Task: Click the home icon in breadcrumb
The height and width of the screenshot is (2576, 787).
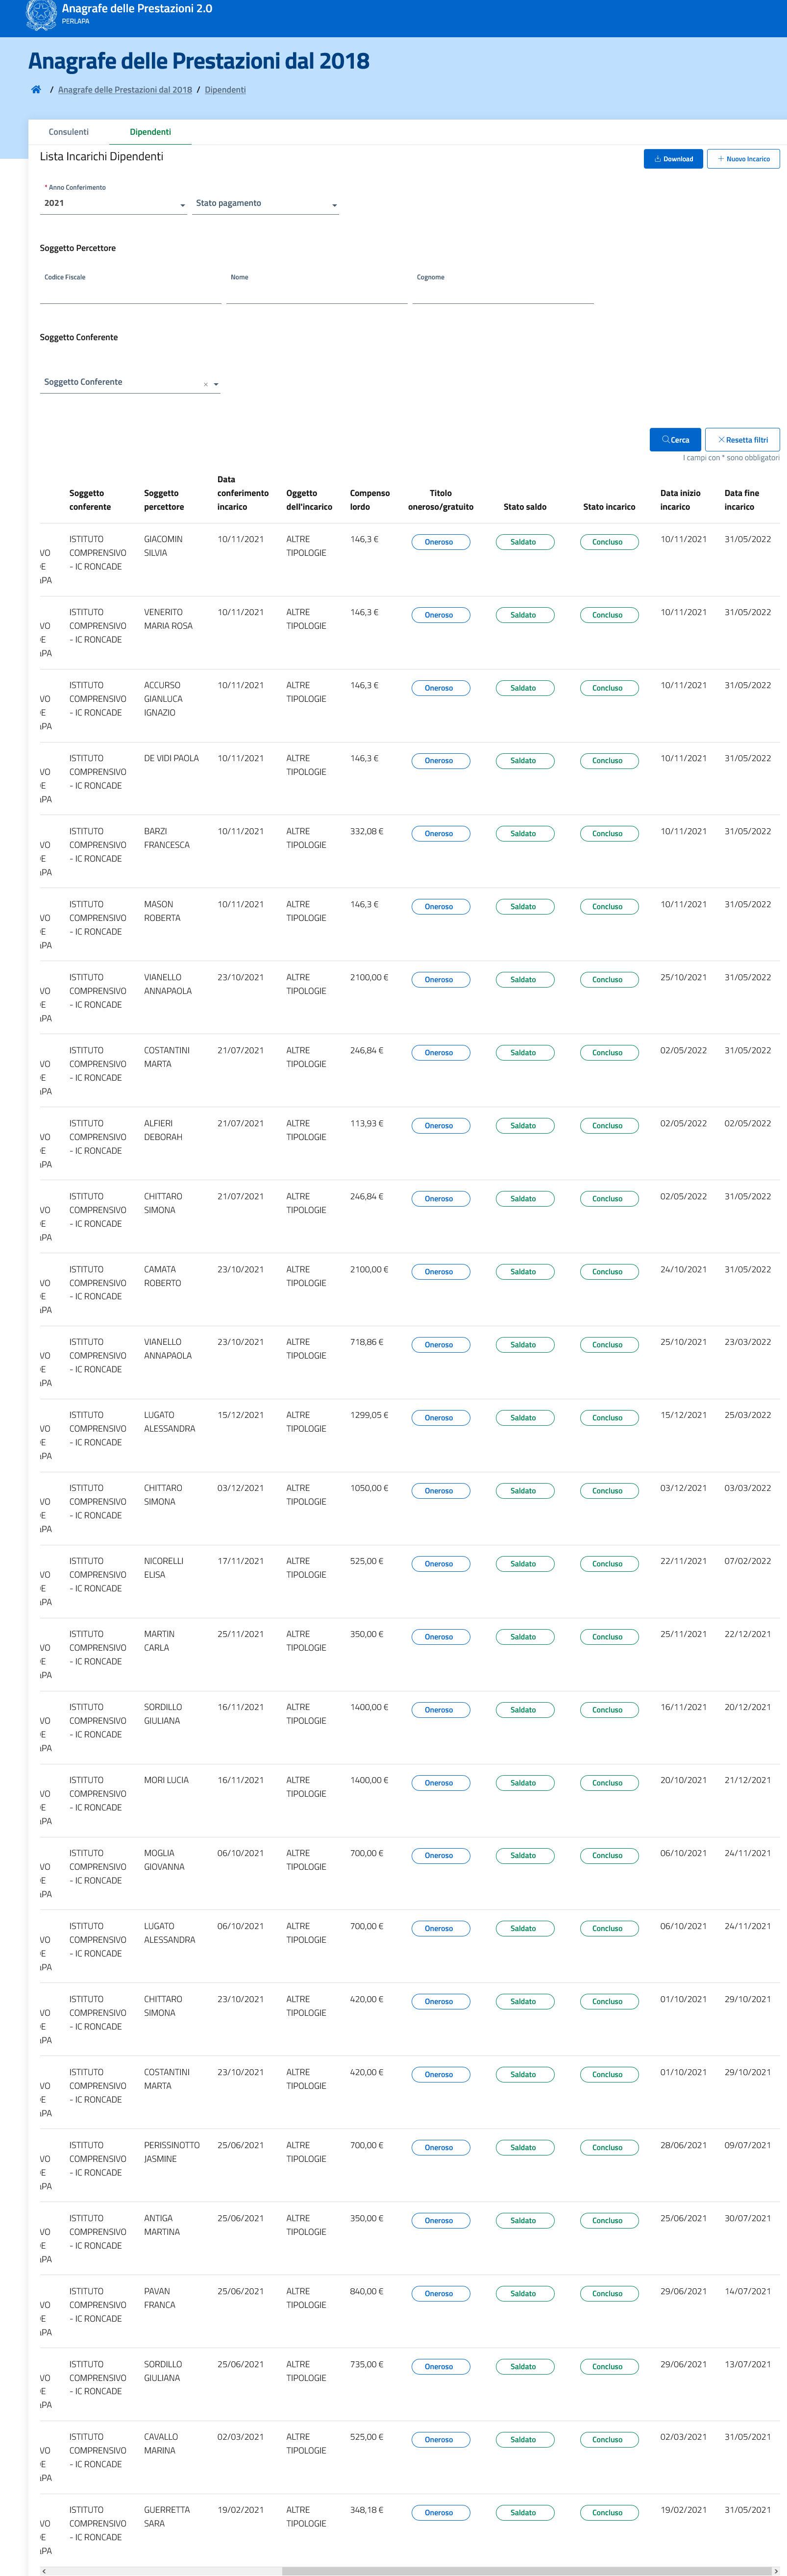Action: pyautogui.click(x=36, y=90)
